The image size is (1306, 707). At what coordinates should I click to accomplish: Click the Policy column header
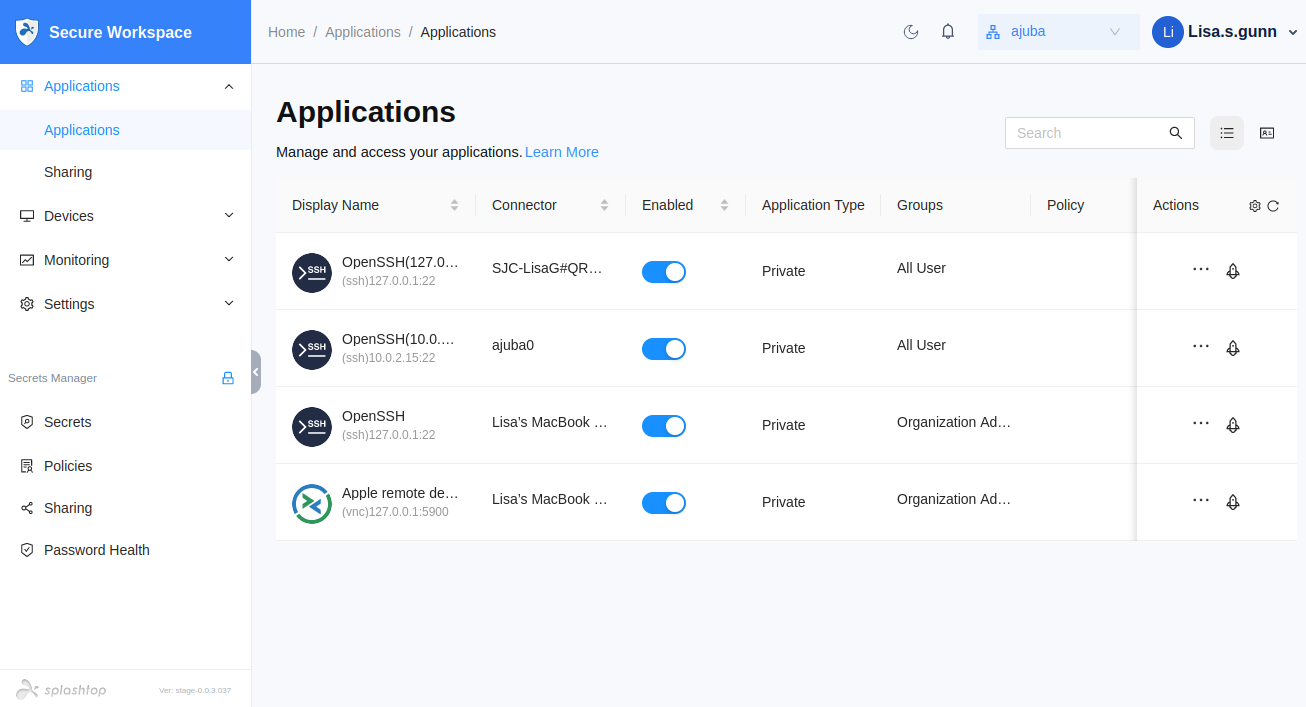point(1066,205)
